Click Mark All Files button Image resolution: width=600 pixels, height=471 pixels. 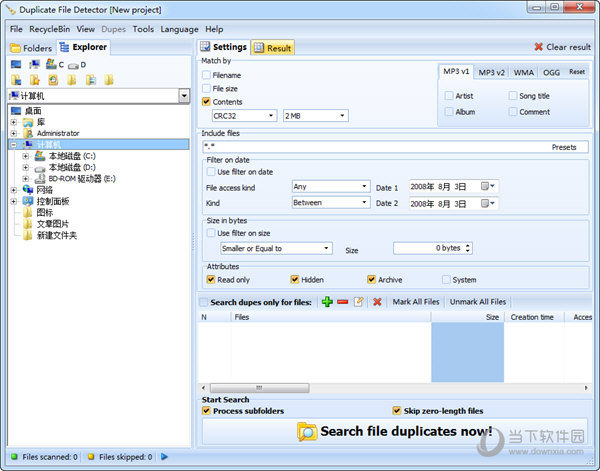click(x=416, y=302)
